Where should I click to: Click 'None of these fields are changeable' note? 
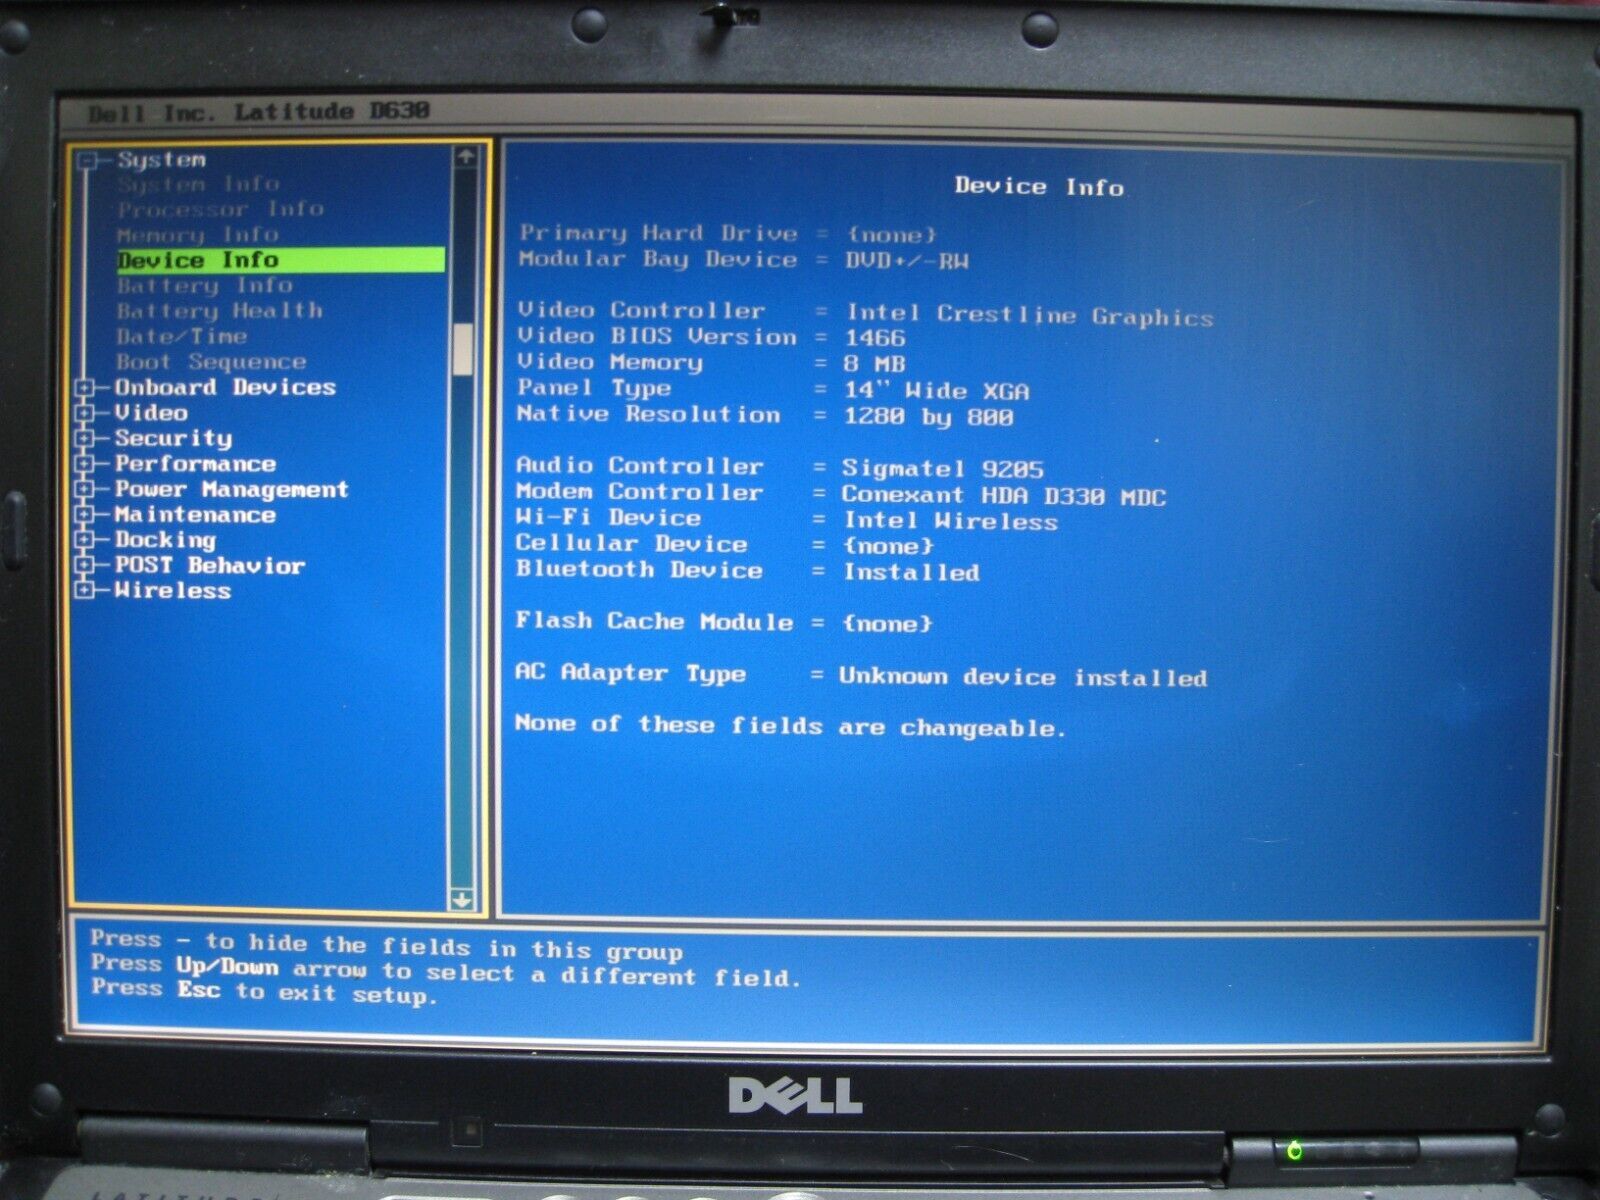click(790, 725)
